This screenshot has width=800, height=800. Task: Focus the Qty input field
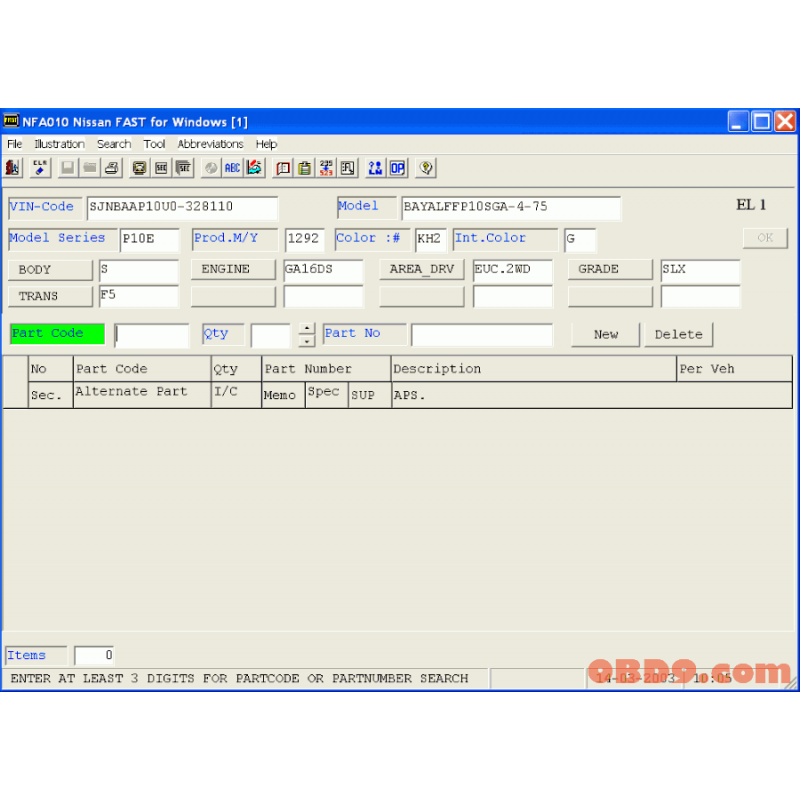(270, 335)
